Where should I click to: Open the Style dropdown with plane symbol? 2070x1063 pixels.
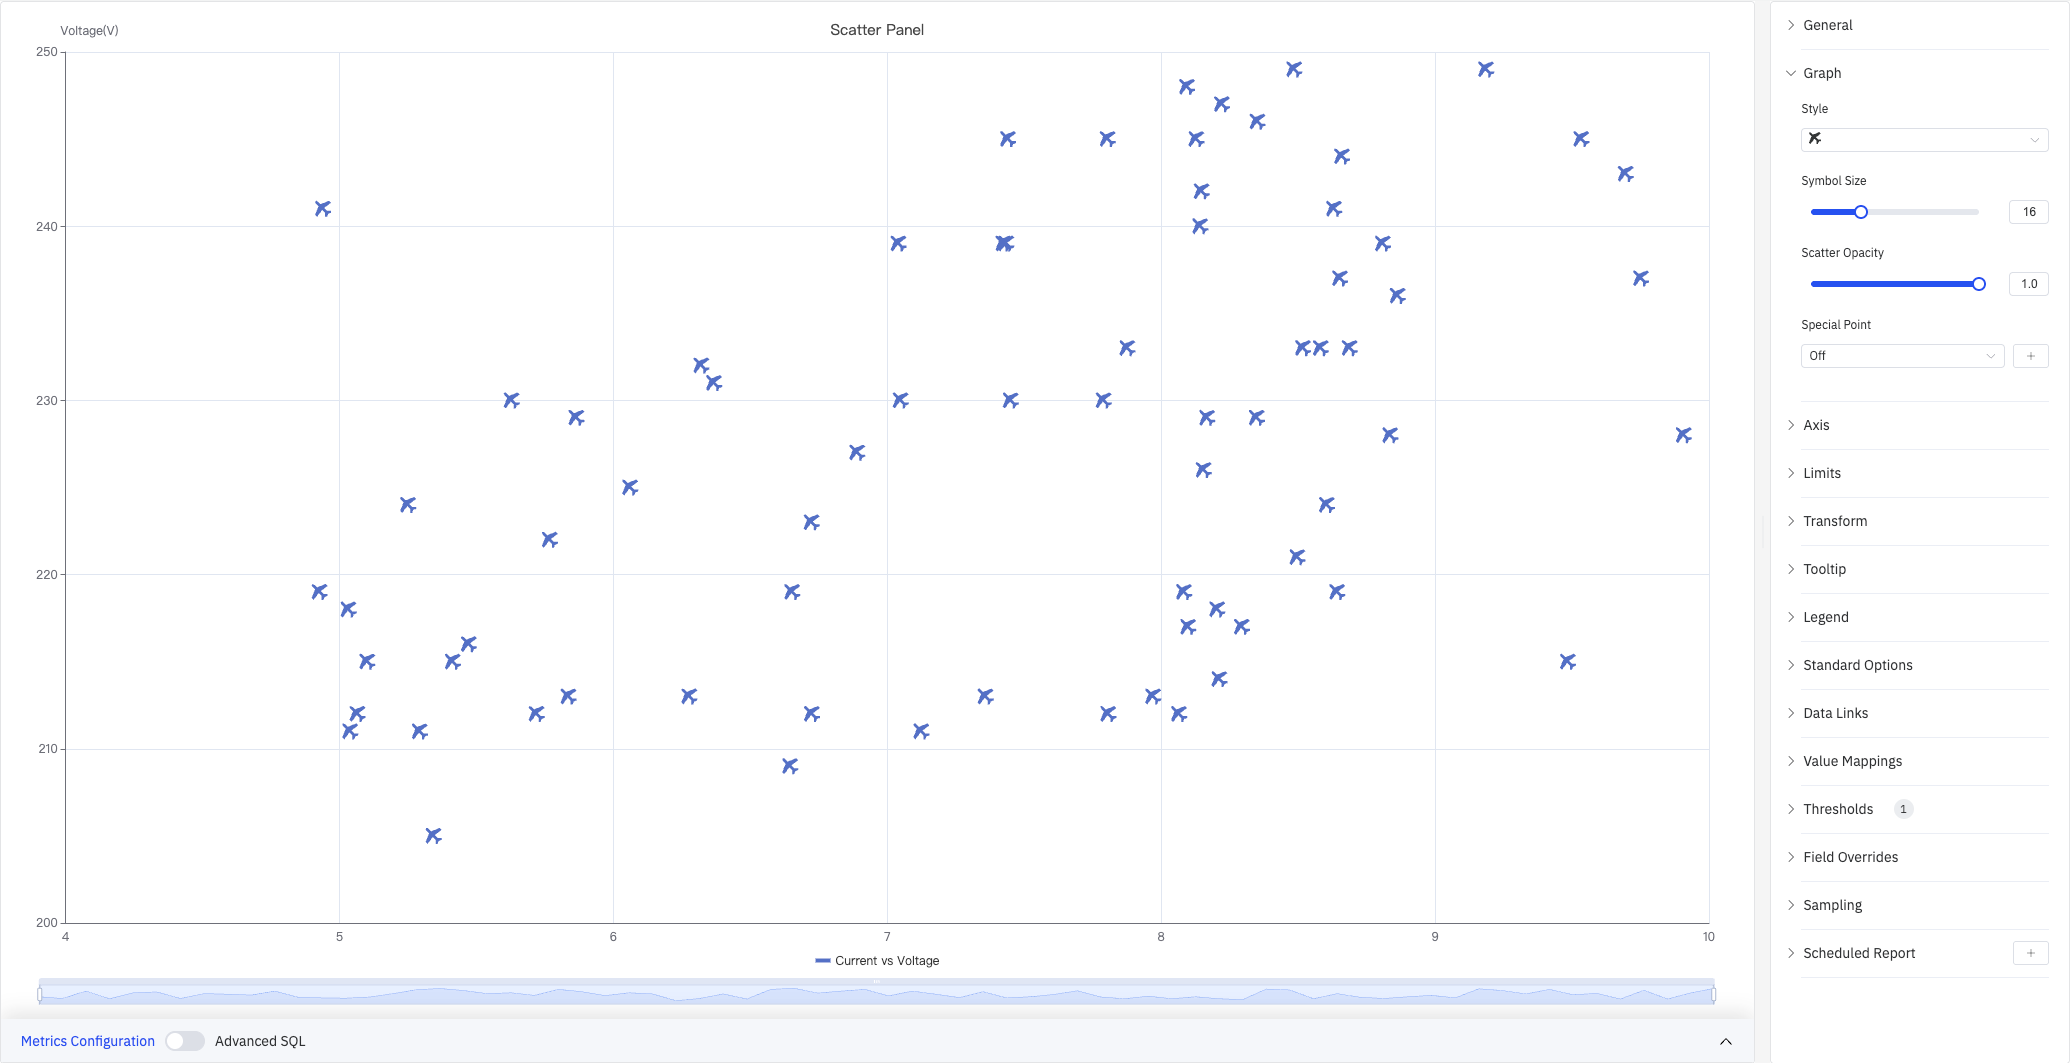1924,140
